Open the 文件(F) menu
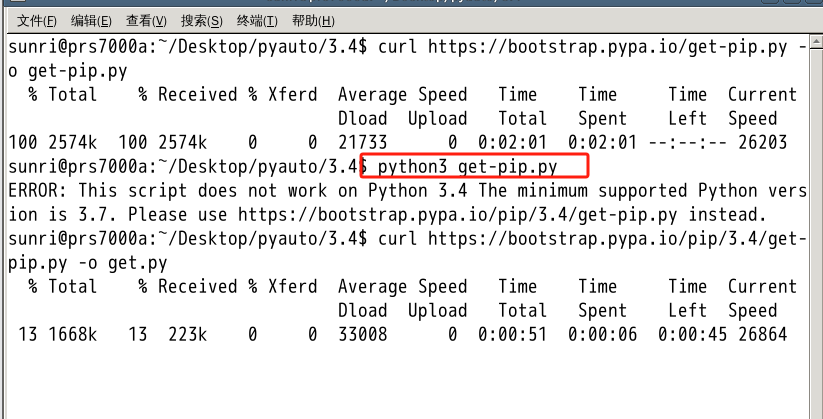 (x=38, y=20)
